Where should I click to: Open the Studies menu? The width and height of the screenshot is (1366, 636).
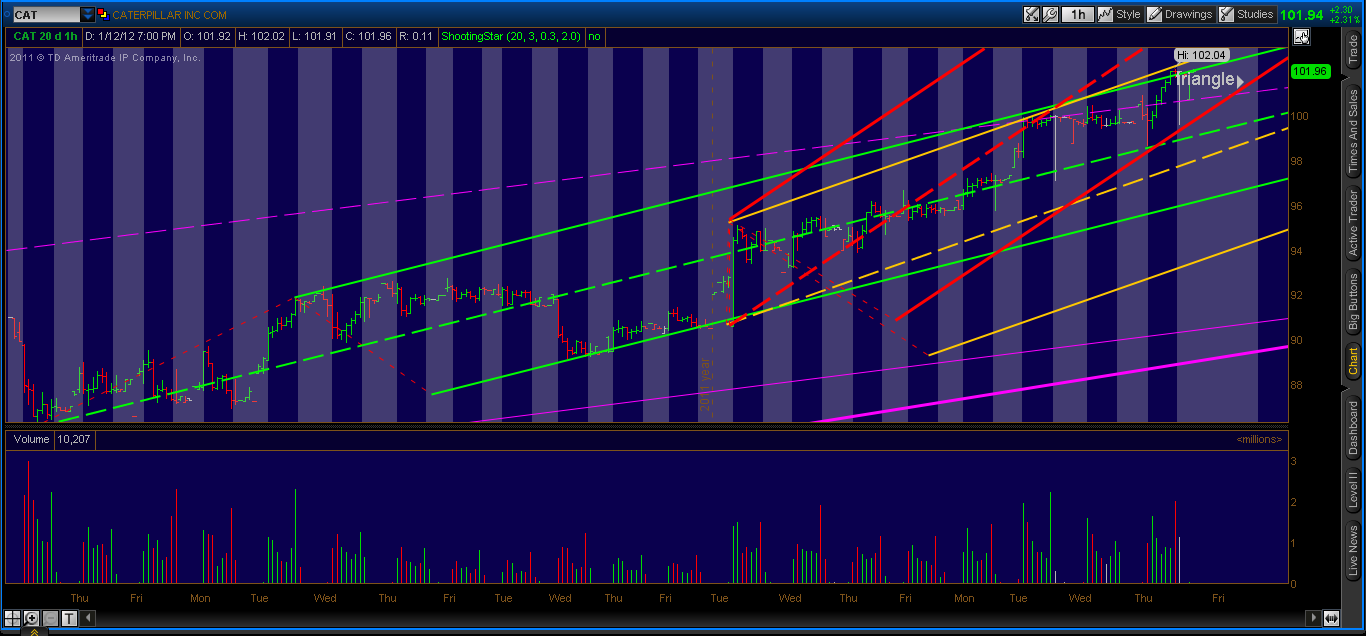click(x=1247, y=14)
